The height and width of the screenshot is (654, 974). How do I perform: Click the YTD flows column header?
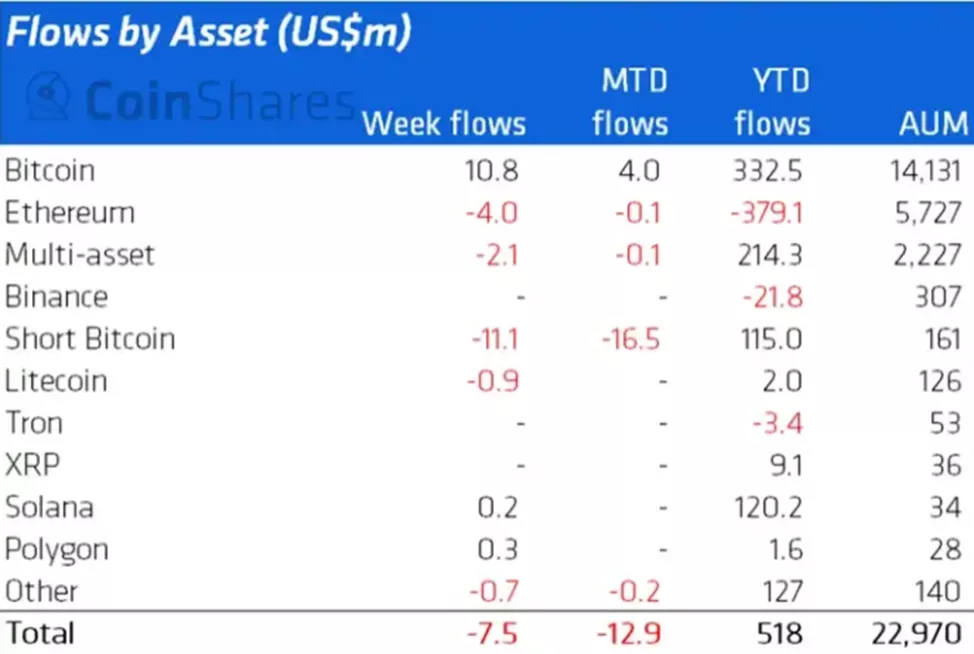(771, 102)
